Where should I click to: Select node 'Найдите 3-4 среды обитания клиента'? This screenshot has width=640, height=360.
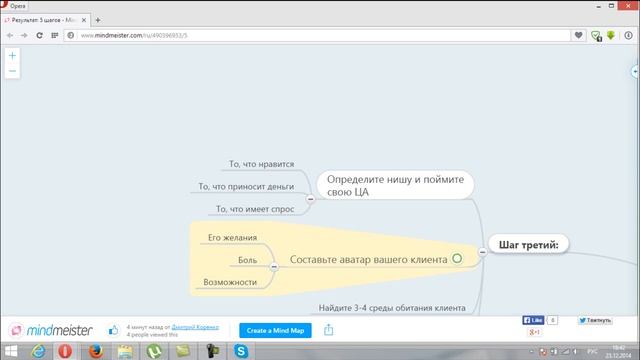(392, 308)
